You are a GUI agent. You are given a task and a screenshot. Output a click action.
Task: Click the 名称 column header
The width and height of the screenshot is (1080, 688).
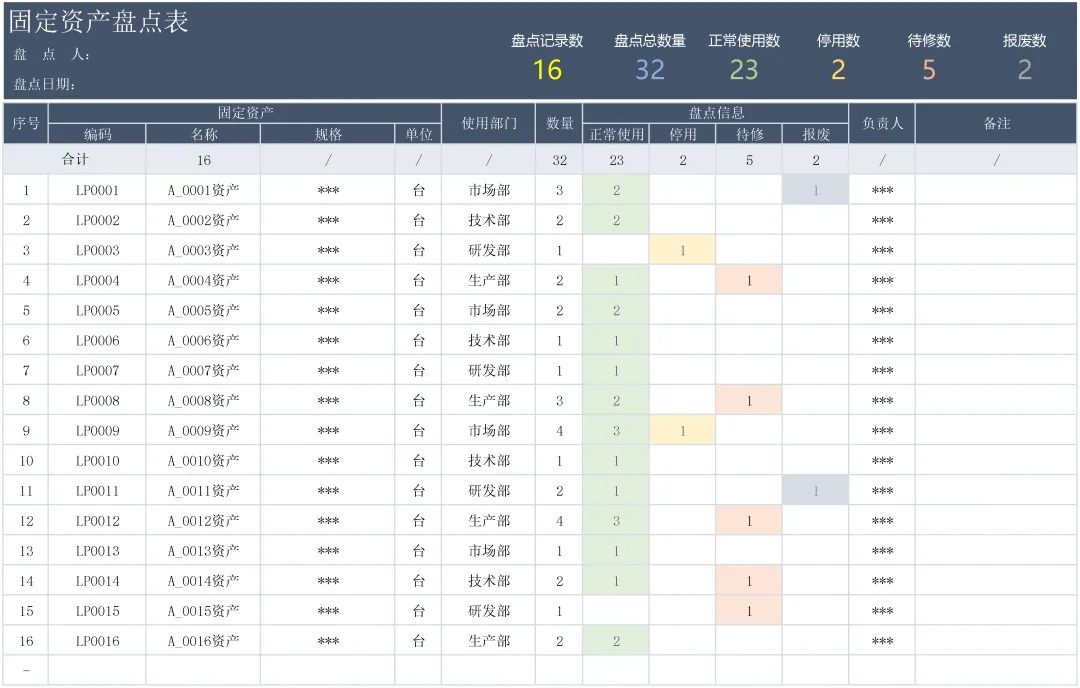(203, 134)
